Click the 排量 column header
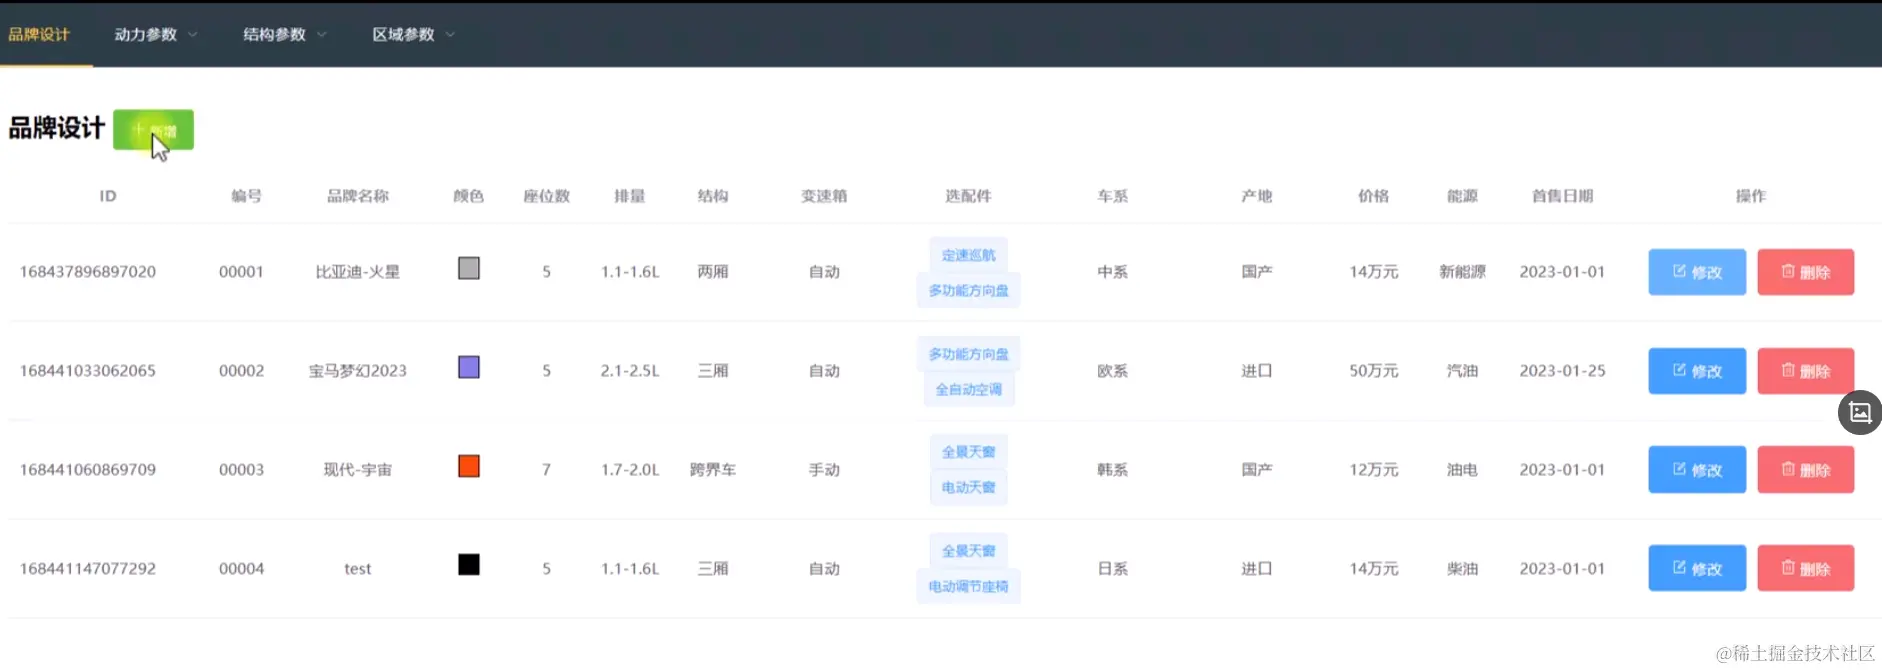Image resolution: width=1882 pixels, height=670 pixels. click(630, 196)
